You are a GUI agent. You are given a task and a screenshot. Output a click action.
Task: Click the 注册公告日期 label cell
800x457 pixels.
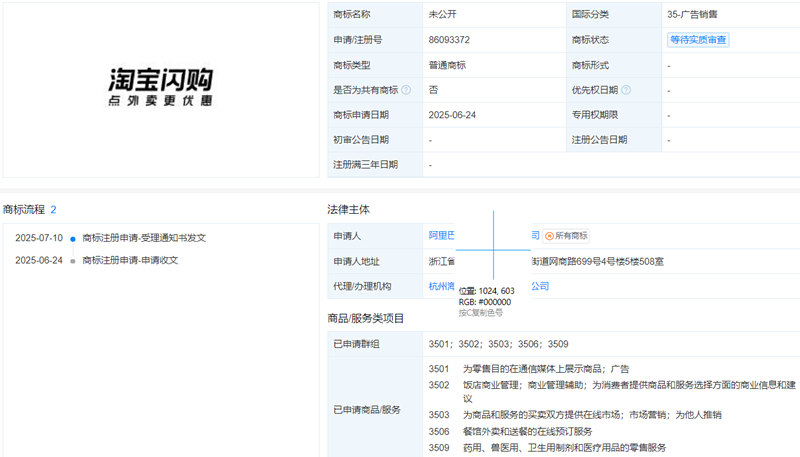point(614,140)
